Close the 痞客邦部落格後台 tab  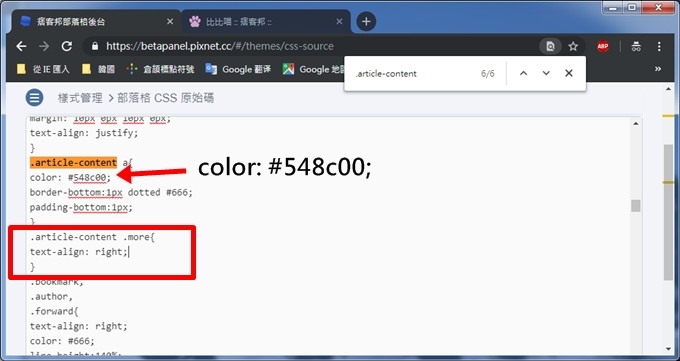pos(170,21)
